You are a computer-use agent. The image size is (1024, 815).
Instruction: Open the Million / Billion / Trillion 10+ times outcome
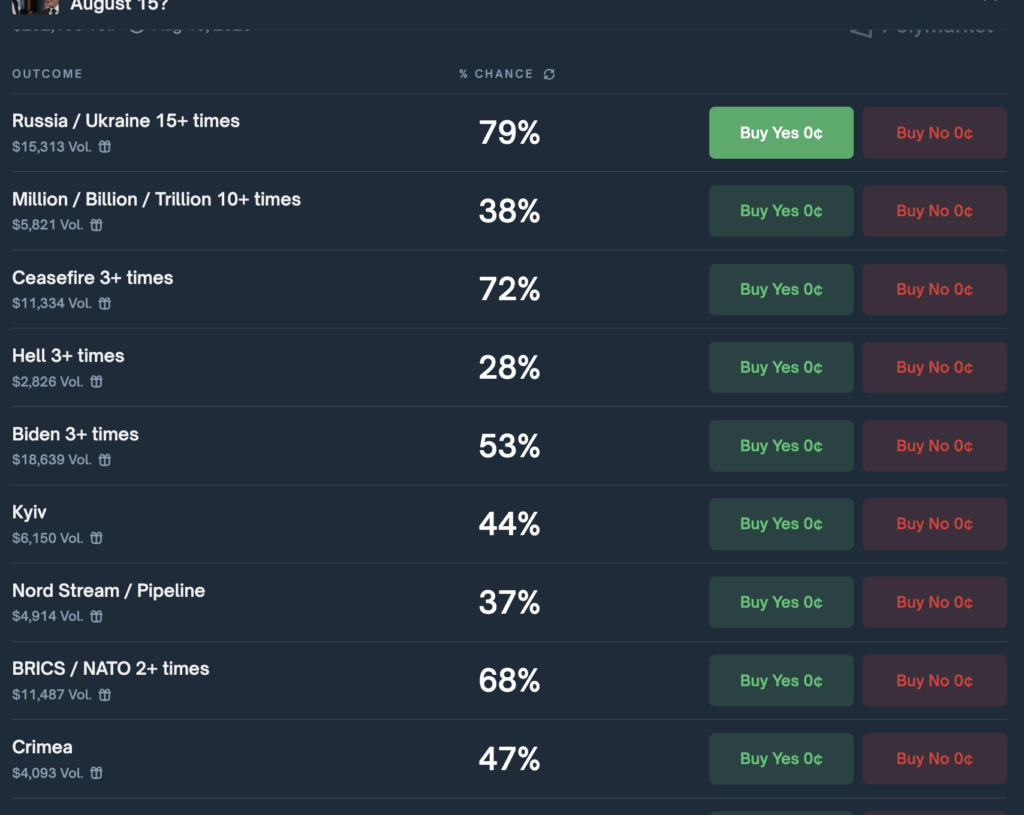156,199
